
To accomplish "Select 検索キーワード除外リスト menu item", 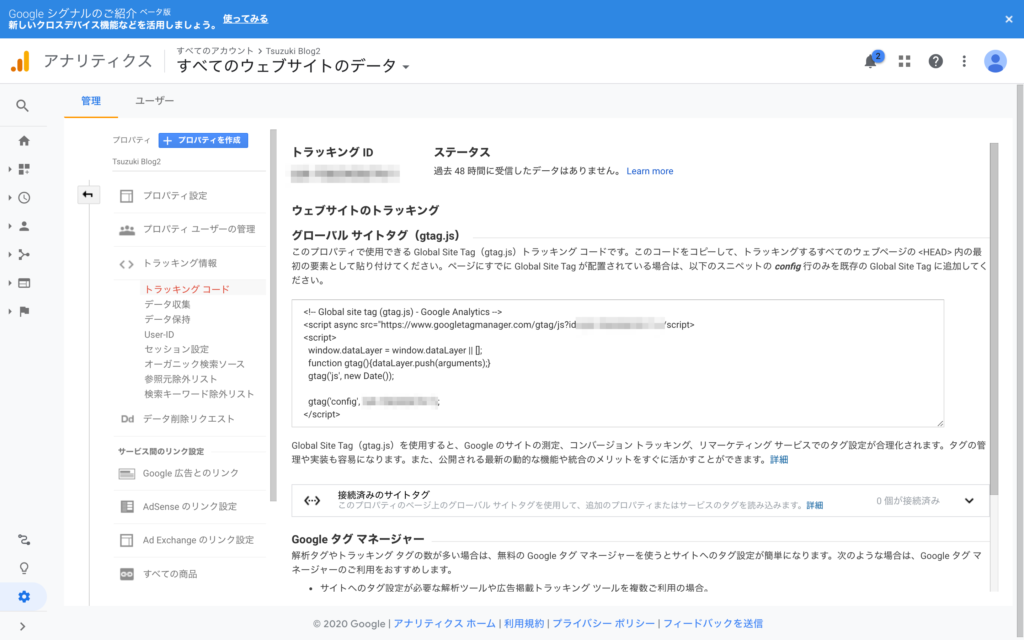I will (x=199, y=394).
